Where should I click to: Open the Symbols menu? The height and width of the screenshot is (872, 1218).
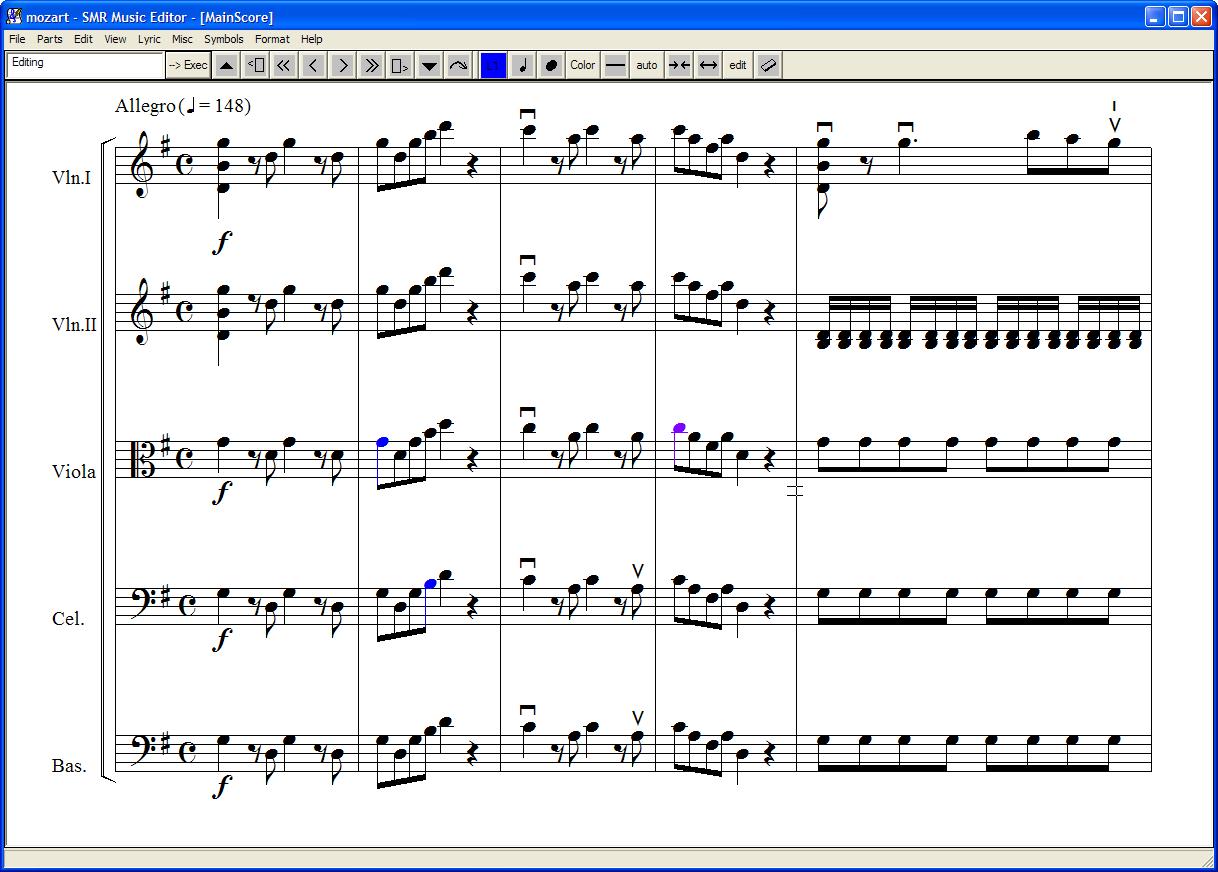[223, 39]
